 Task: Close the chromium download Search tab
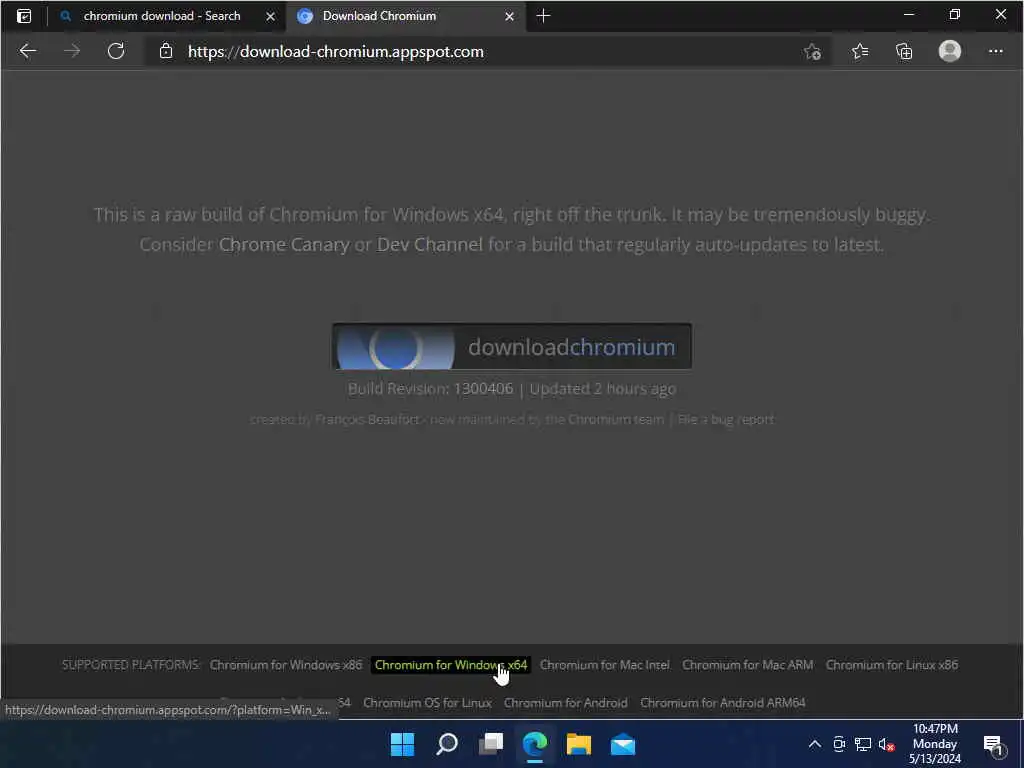270,16
